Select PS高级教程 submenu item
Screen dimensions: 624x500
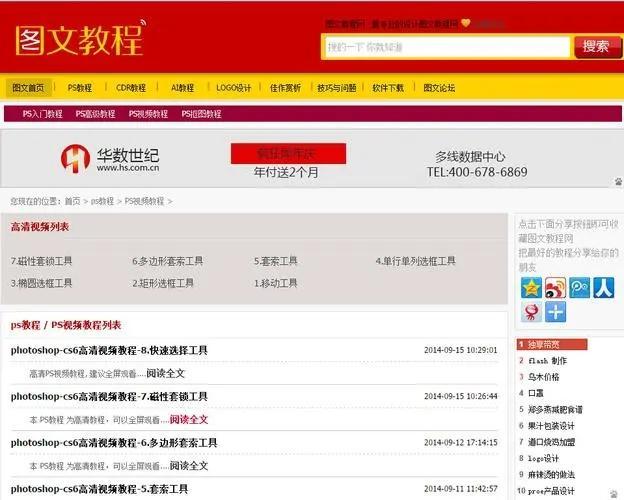click(x=96, y=114)
